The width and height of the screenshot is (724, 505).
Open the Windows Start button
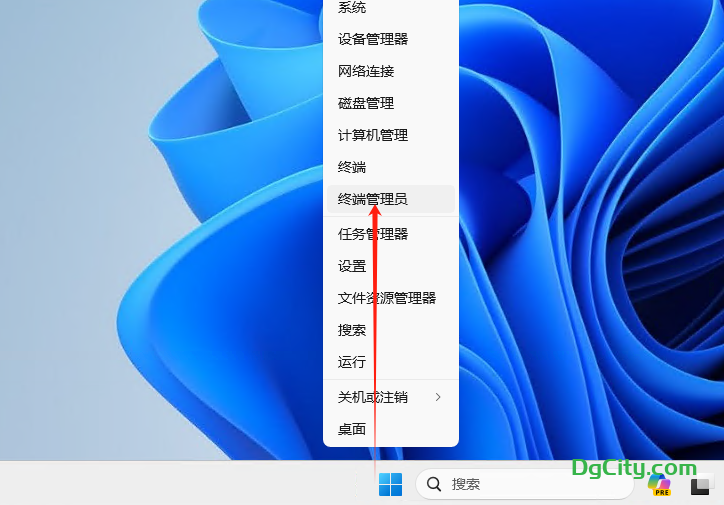(390, 484)
